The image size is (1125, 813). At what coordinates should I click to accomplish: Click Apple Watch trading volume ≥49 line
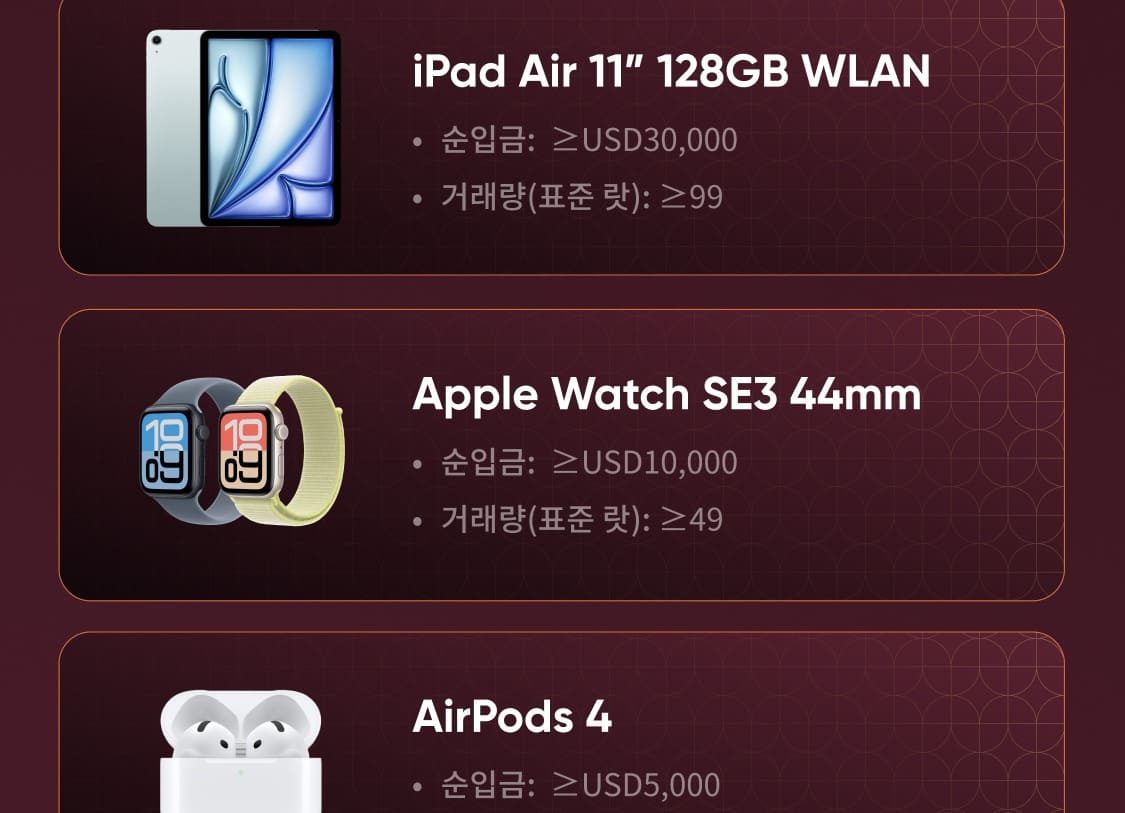coord(568,520)
